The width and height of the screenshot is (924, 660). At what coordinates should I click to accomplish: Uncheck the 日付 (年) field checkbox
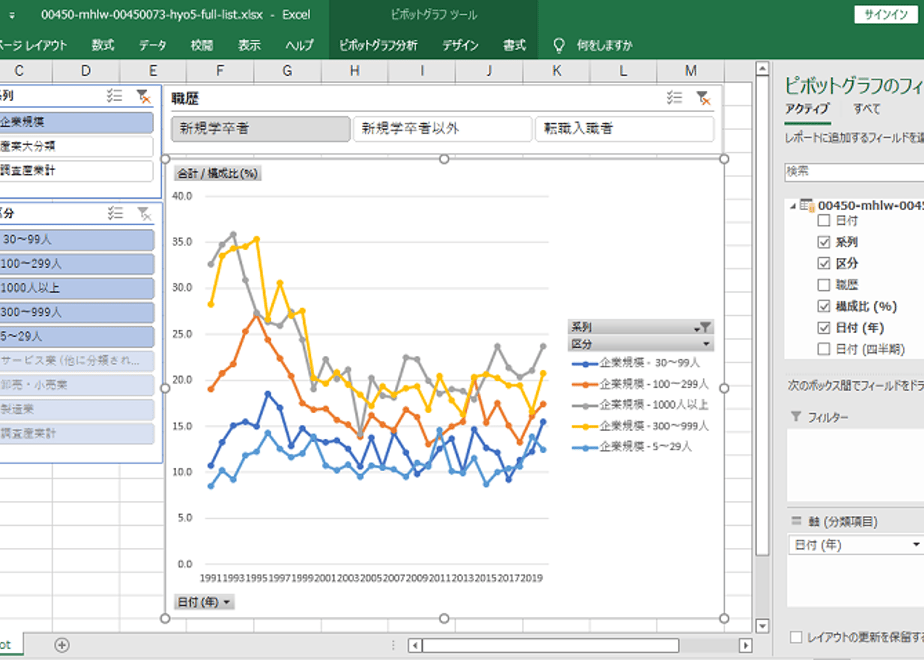pos(824,328)
